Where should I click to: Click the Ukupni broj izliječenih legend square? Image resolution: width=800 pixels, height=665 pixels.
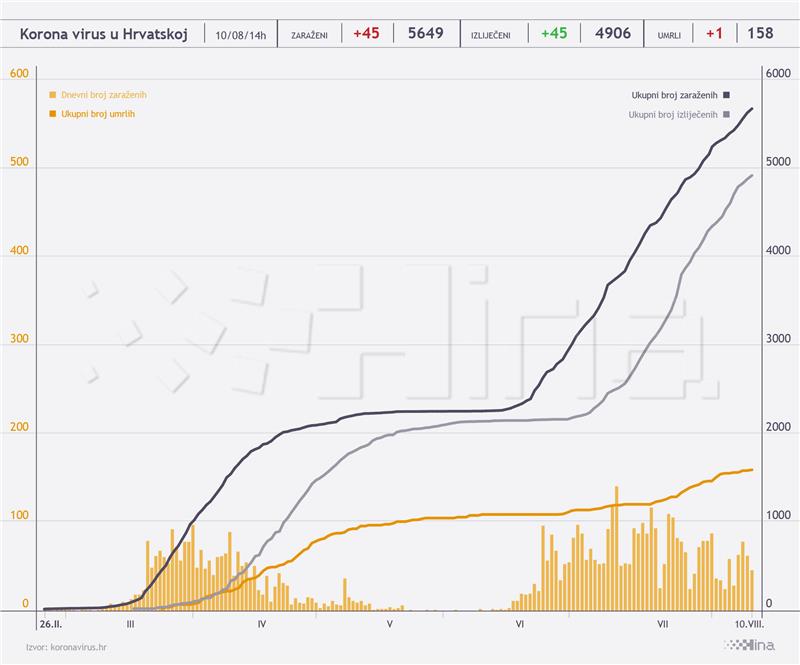tap(727, 114)
